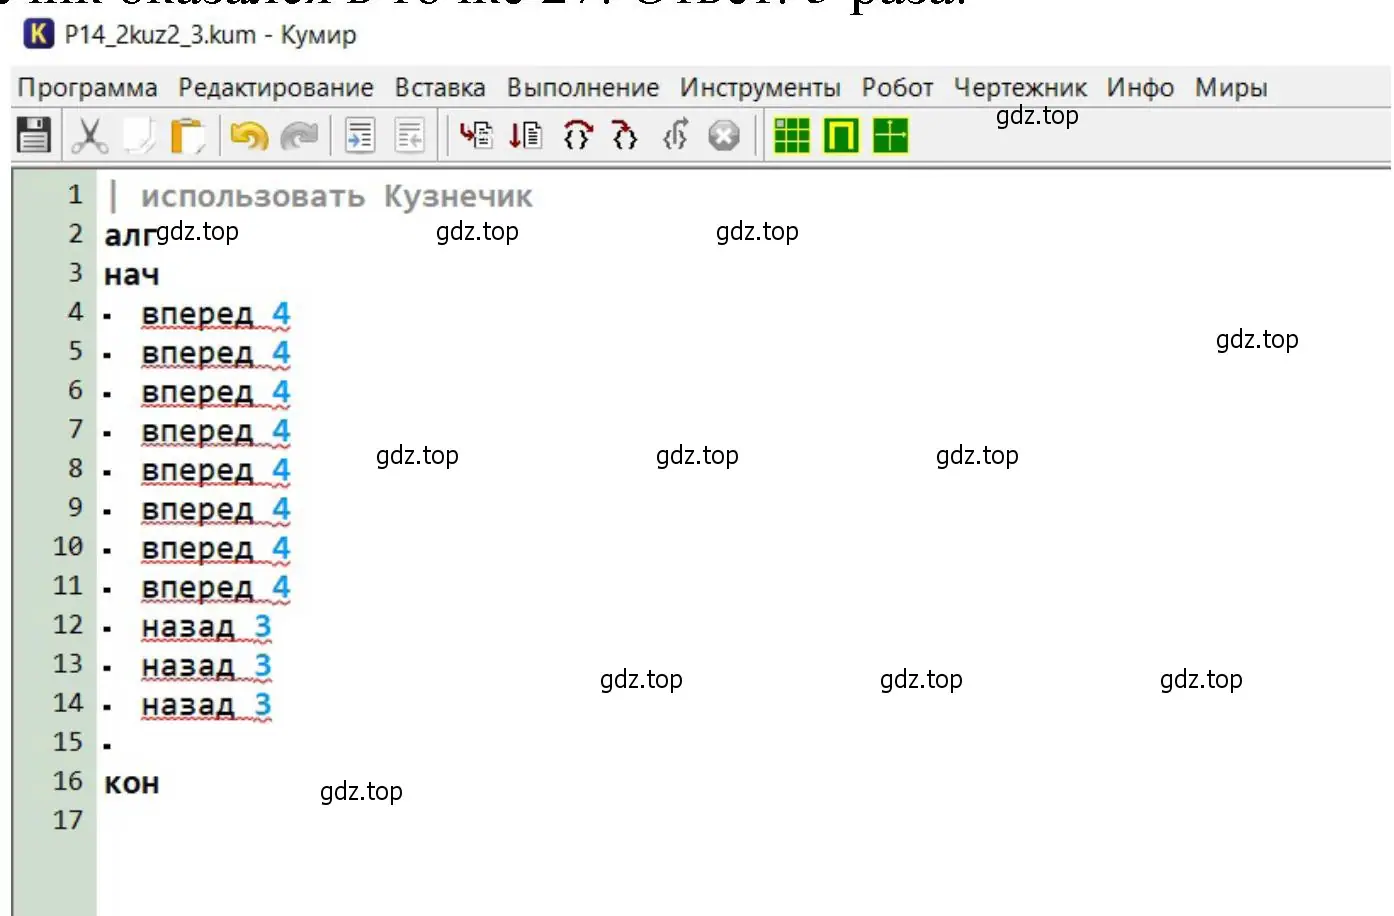Viewport: 1394px width, 916px height.
Task: Click the Run program icon with red arrow
Action: (476, 134)
